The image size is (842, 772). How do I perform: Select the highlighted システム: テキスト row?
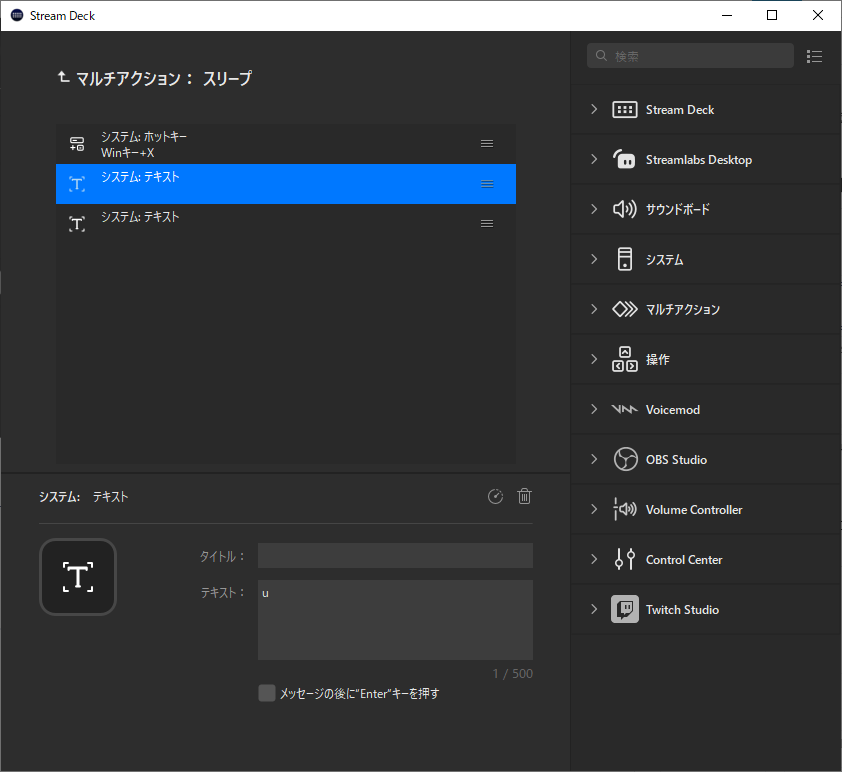coord(286,184)
